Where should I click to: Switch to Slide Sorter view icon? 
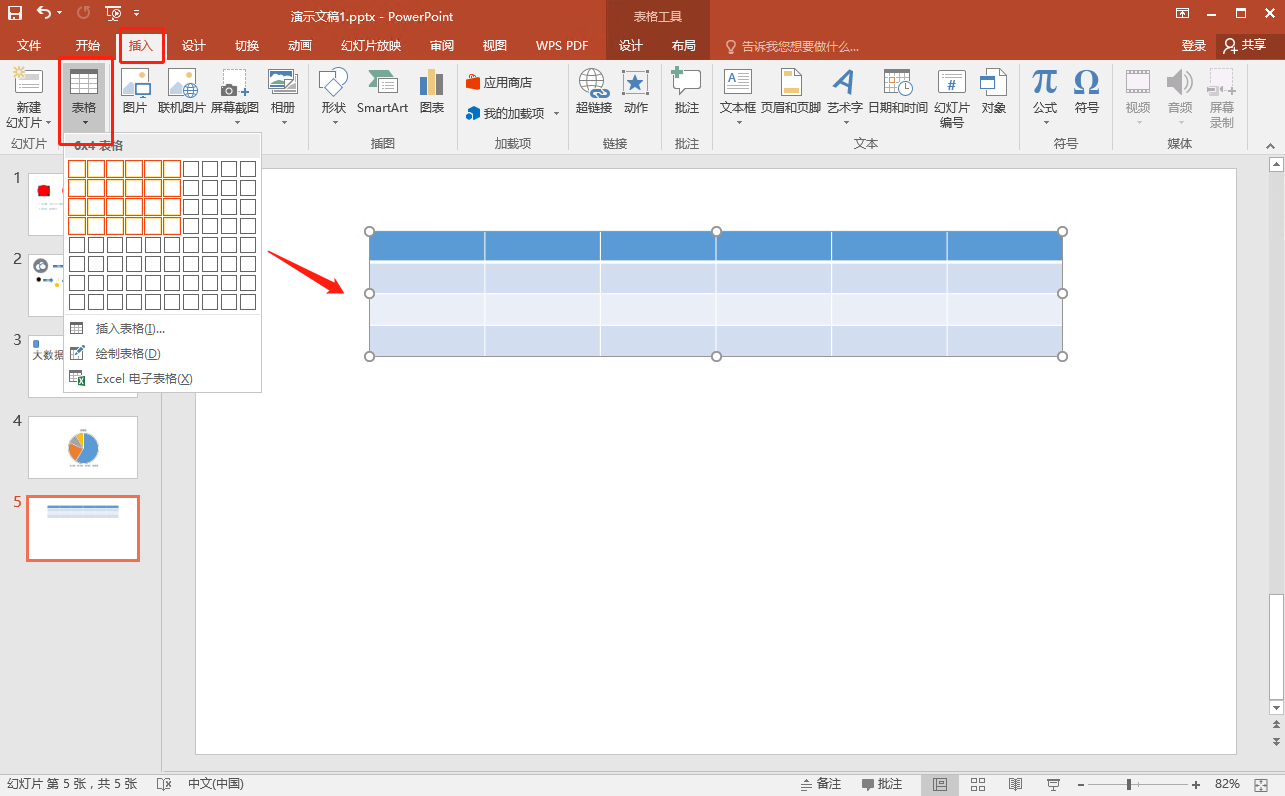point(978,784)
